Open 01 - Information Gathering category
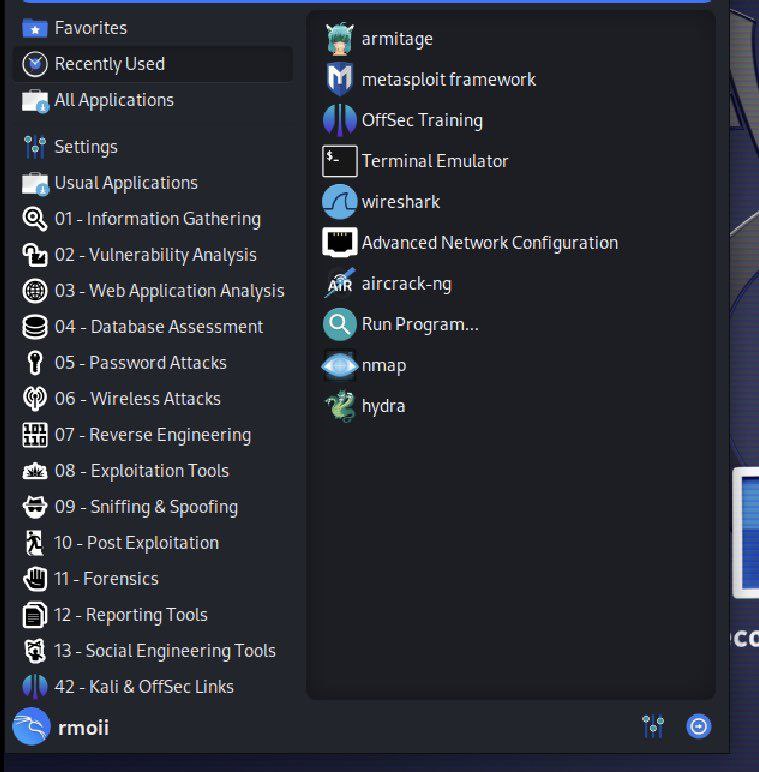This screenshot has height=772, width=759. [x=153, y=219]
